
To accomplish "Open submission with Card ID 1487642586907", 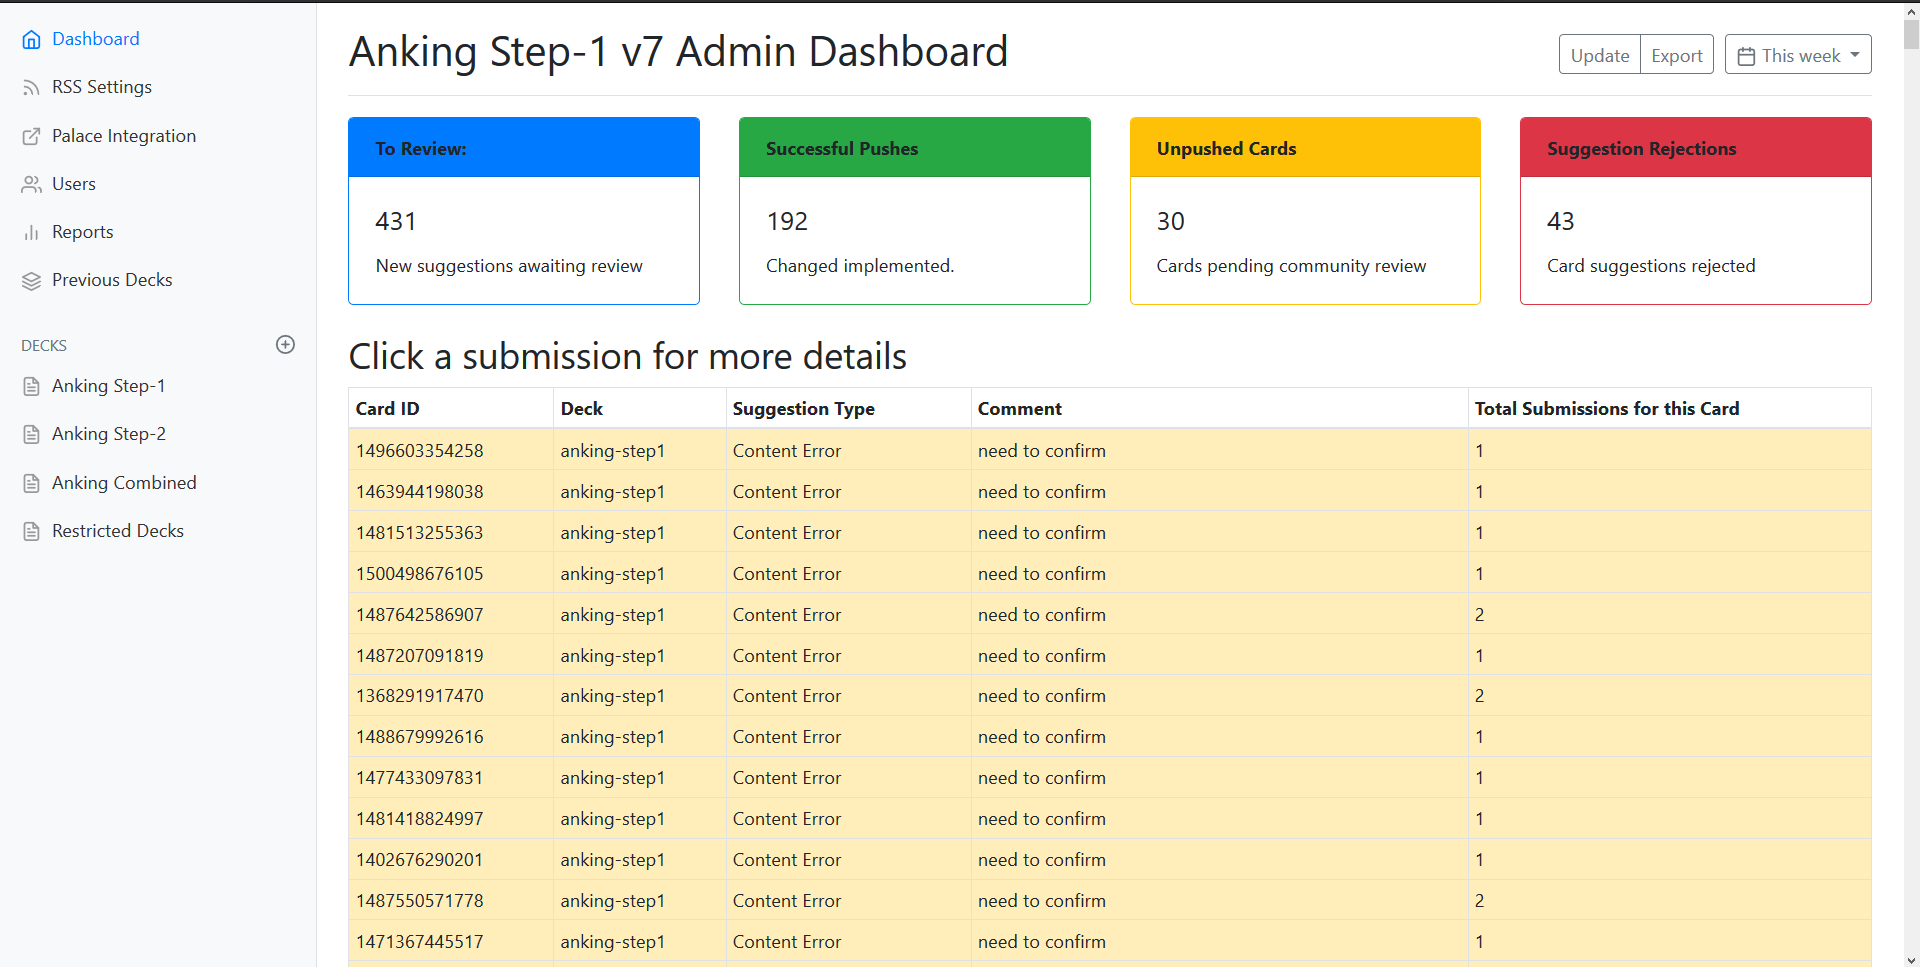I will pyautogui.click(x=1110, y=615).
